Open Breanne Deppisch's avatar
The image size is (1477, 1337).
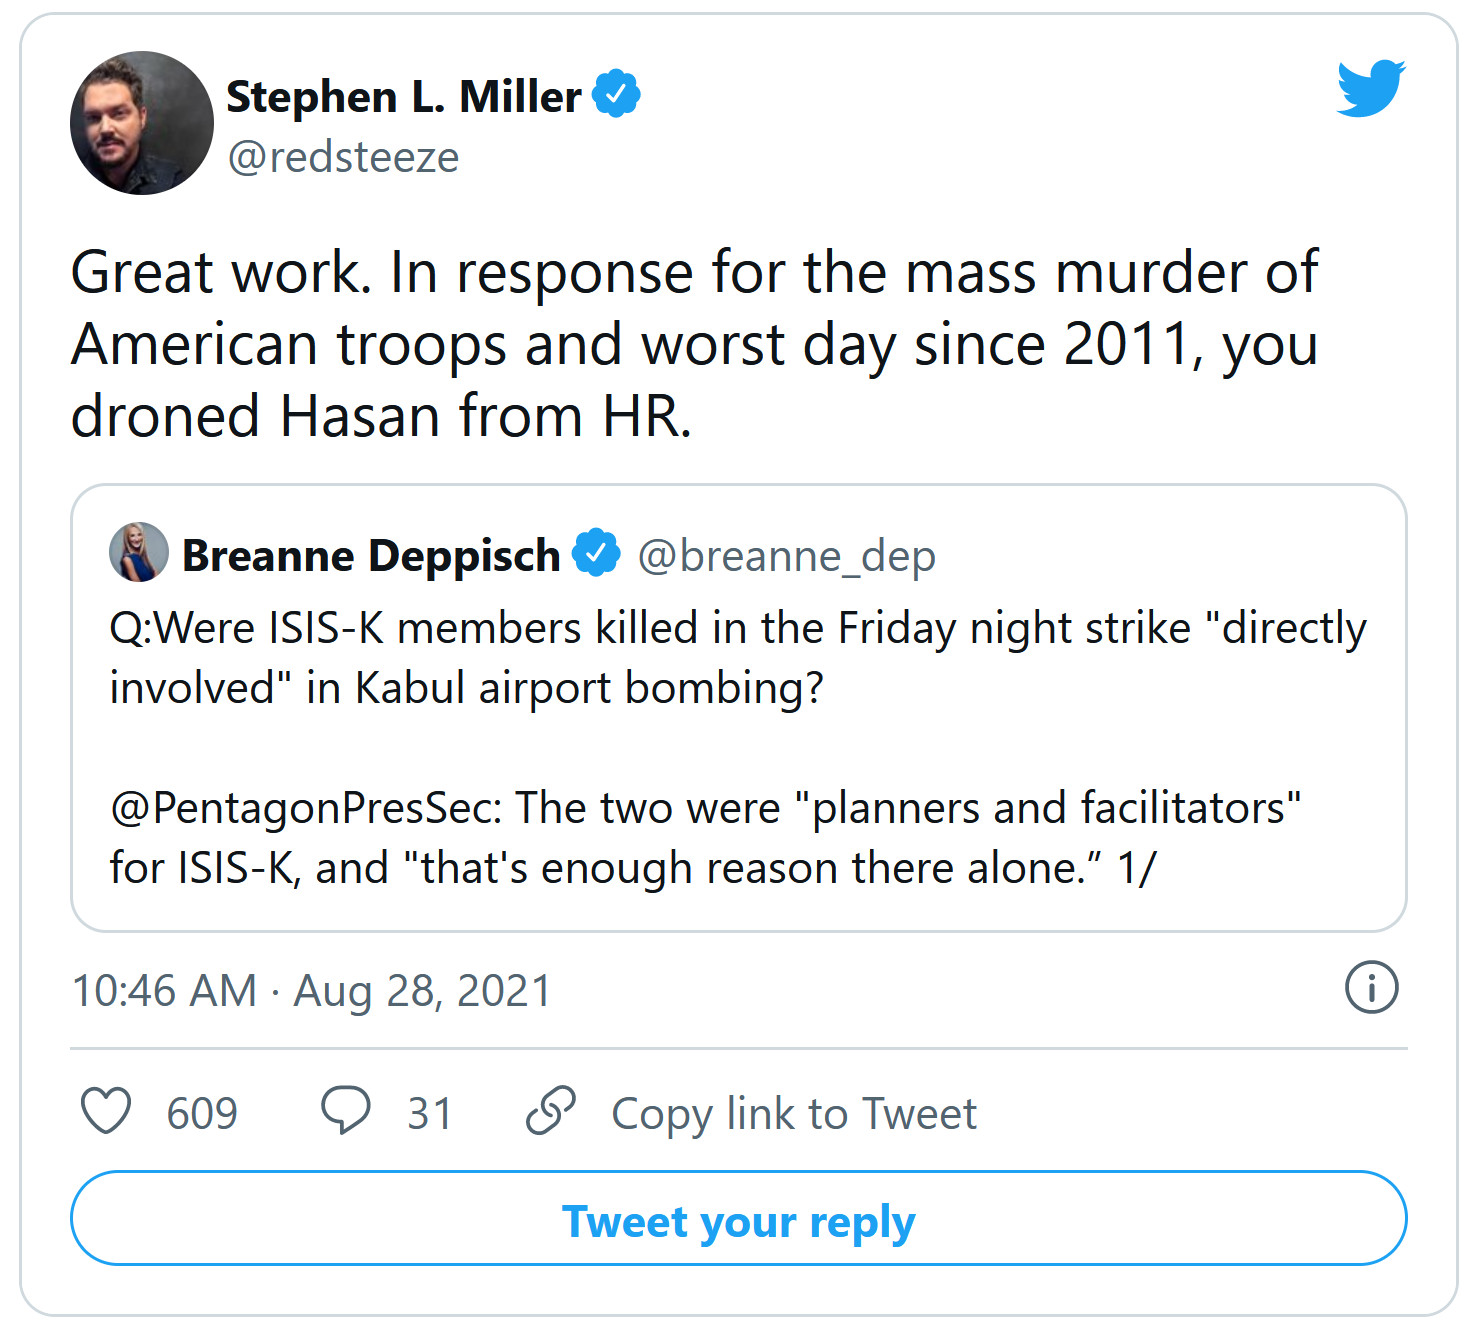tap(138, 552)
